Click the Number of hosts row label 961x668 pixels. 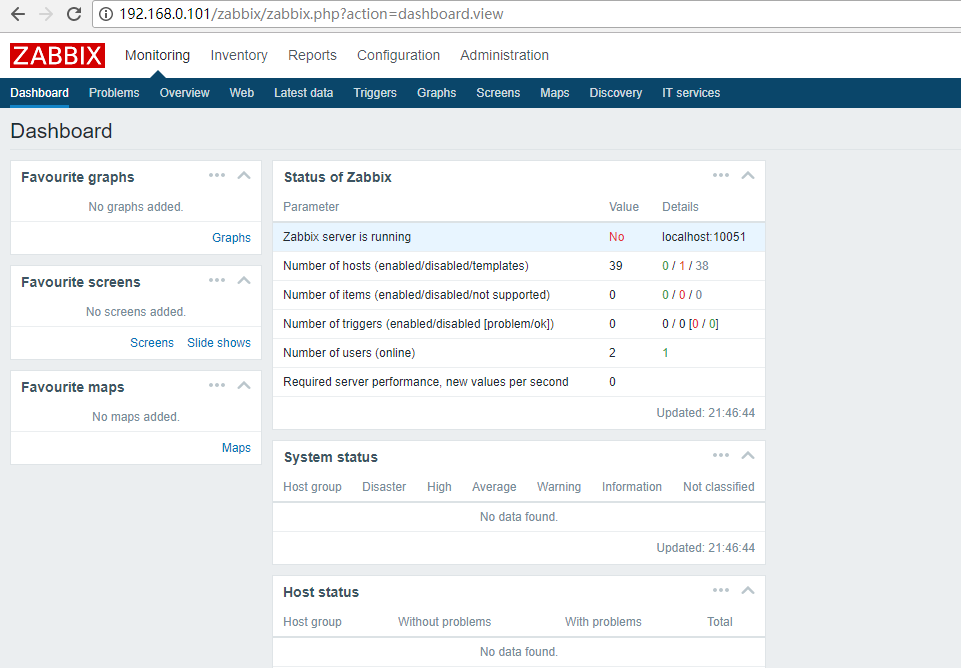[x=406, y=266]
